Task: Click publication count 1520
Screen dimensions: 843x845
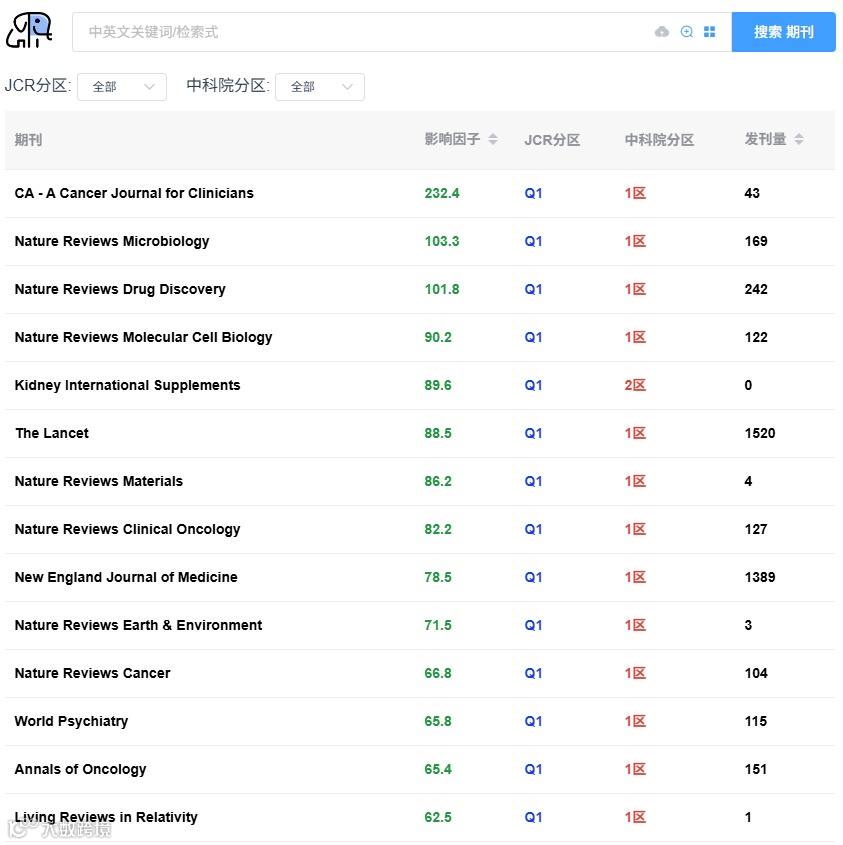Action: click(759, 433)
